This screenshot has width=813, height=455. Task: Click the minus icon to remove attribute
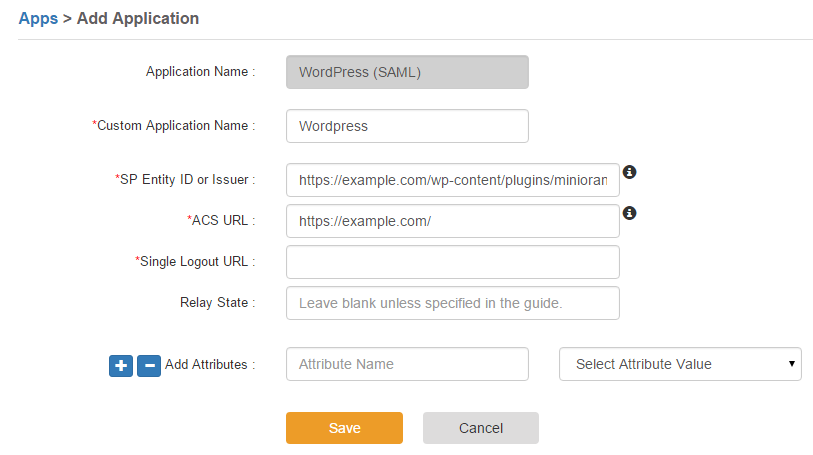click(x=149, y=366)
